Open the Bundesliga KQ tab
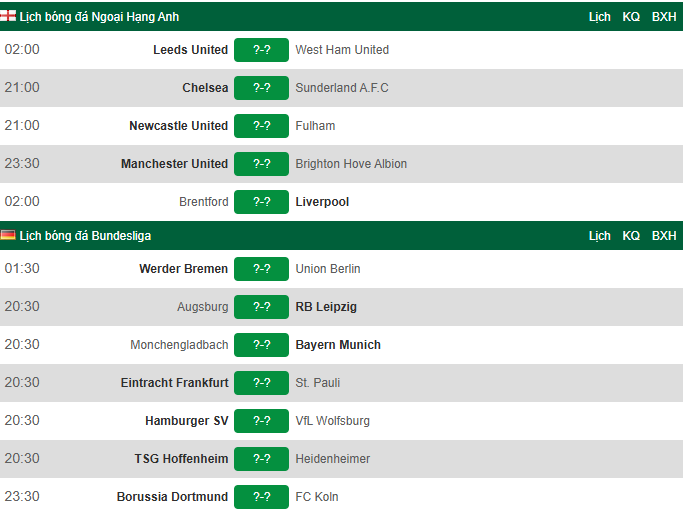The width and height of the screenshot is (683, 511). [x=631, y=236]
